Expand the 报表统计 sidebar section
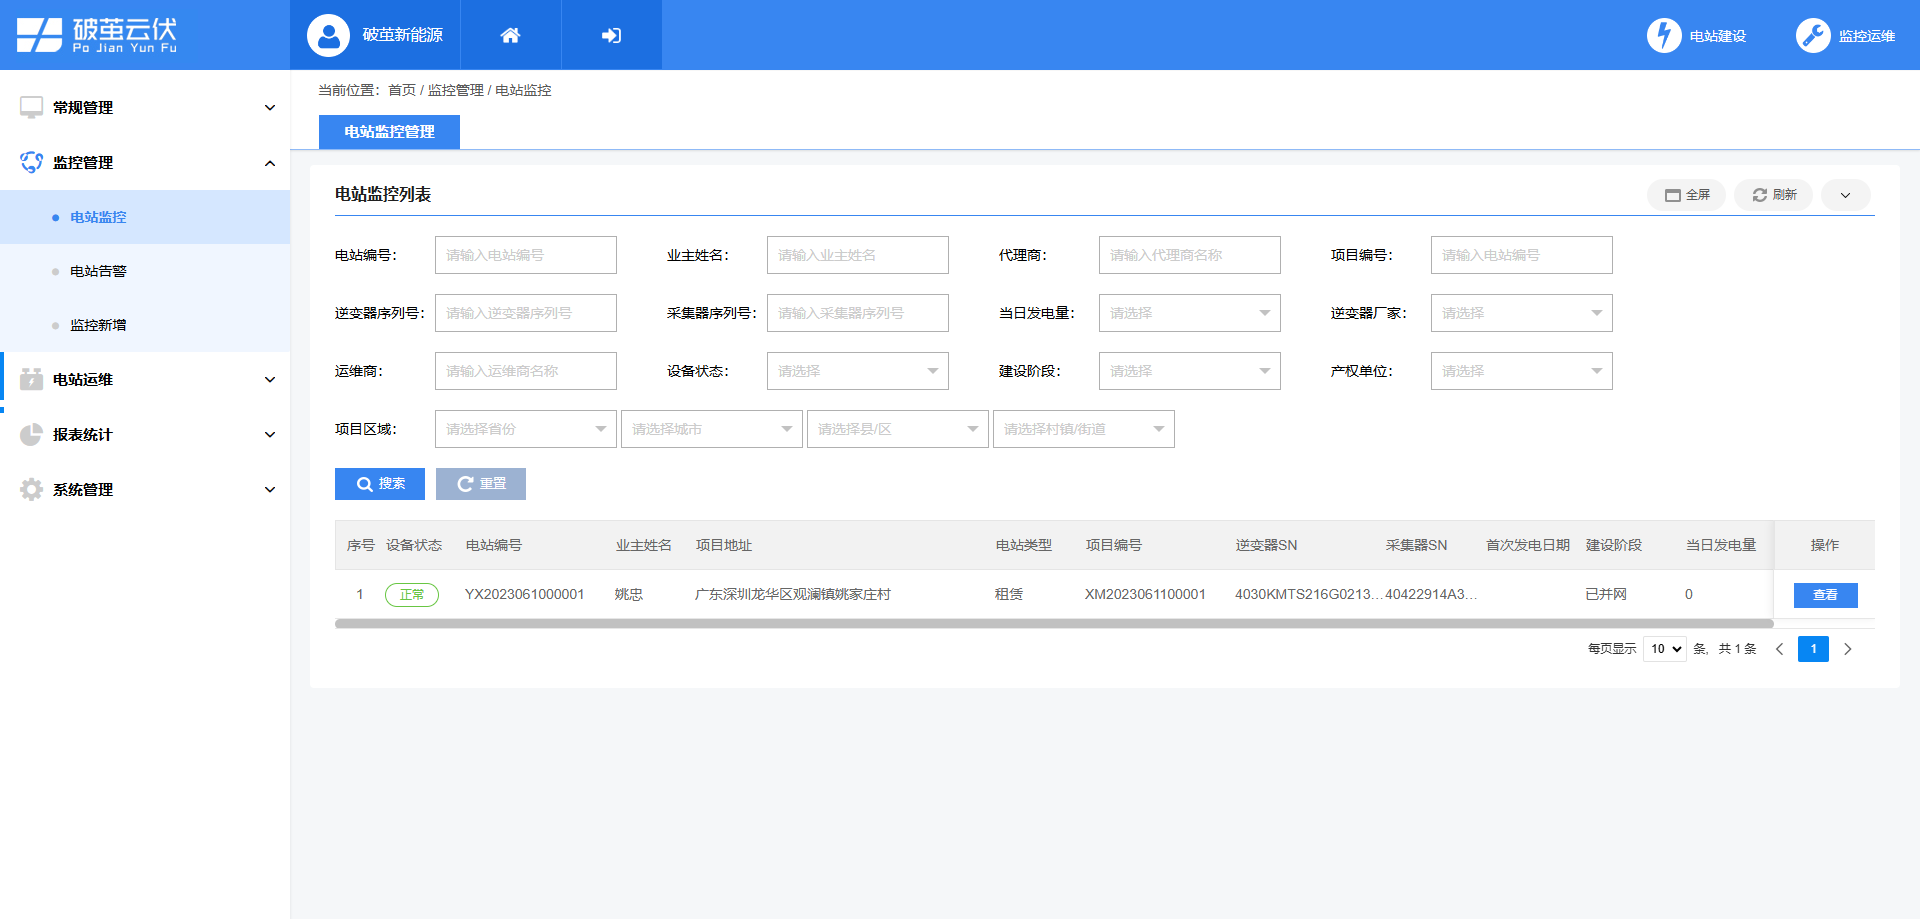 pos(146,434)
